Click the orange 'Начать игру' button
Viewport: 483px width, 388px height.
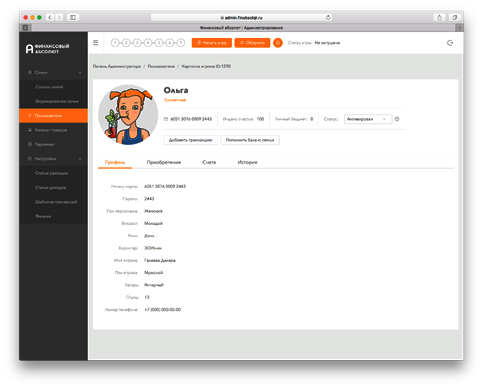(212, 43)
